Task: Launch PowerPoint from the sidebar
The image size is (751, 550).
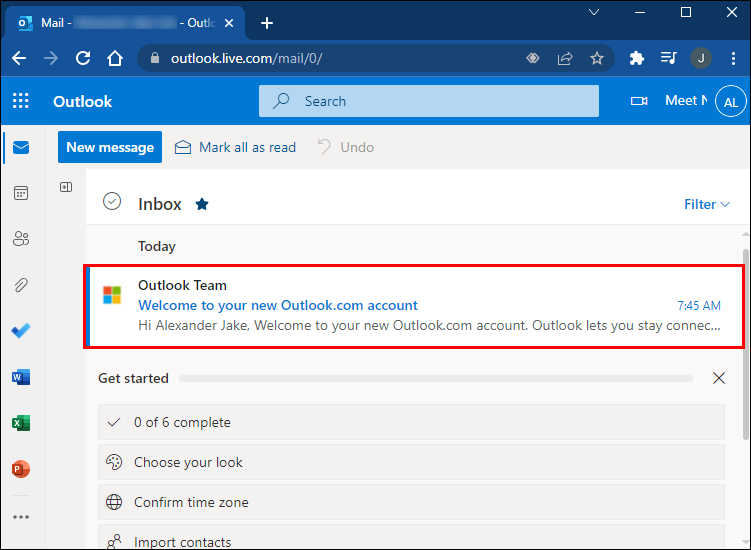Action: coord(21,469)
